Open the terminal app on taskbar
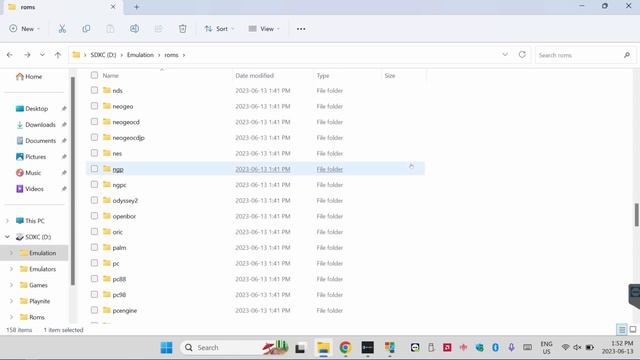The image size is (640, 360). (x=367, y=347)
